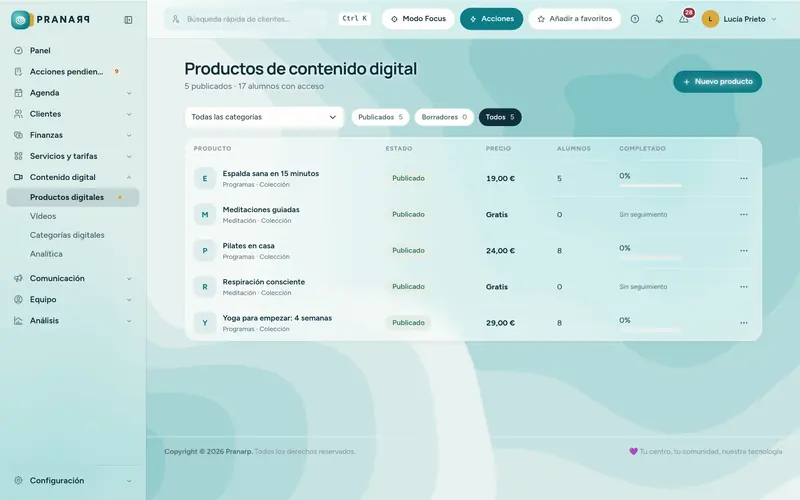This screenshot has width=800, height=500.
Task: Open more options for Meditaciones guiadas row
Action: tap(744, 215)
